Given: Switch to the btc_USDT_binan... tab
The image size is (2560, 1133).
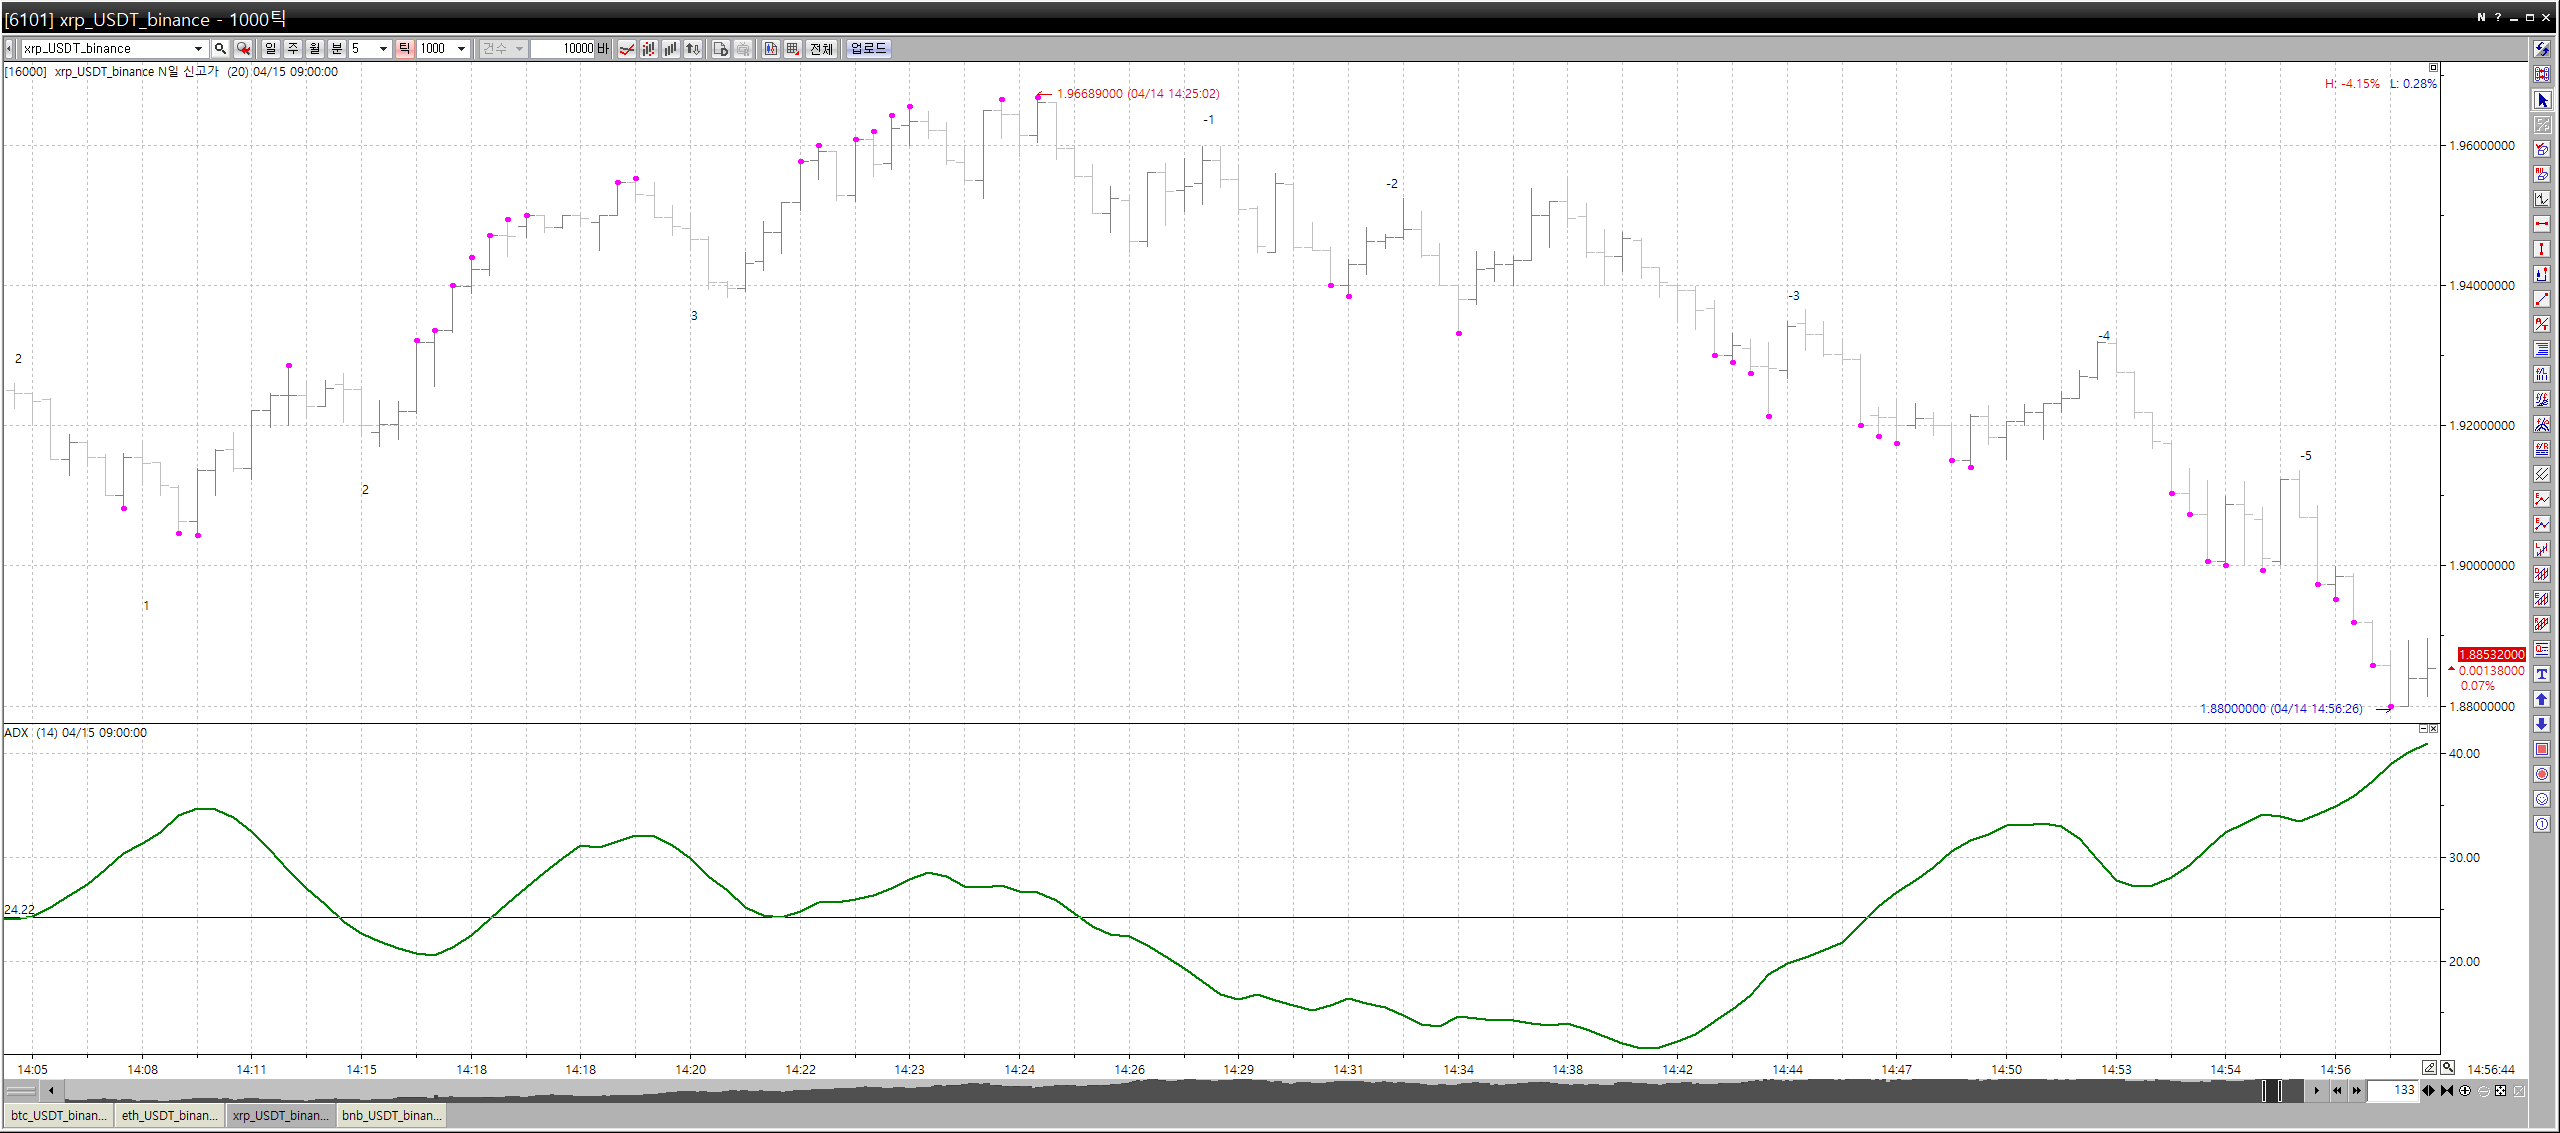Looking at the screenshot, I should (x=58, y=1115).
